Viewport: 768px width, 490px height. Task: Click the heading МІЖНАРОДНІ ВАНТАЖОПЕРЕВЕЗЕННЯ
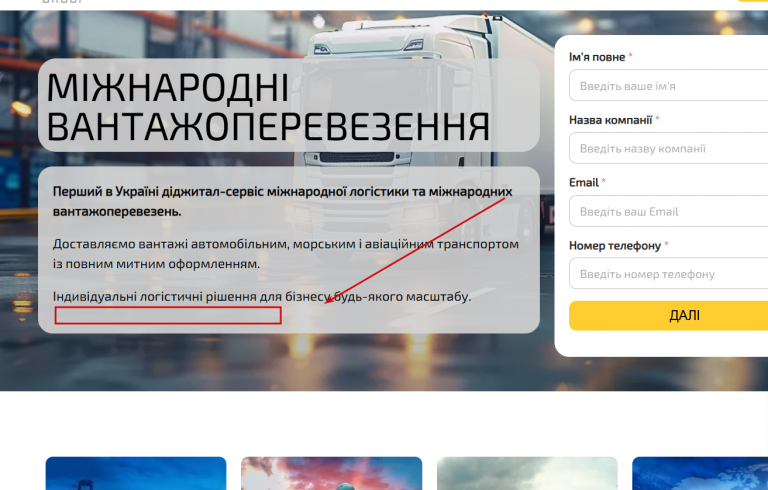click(268, 107)
